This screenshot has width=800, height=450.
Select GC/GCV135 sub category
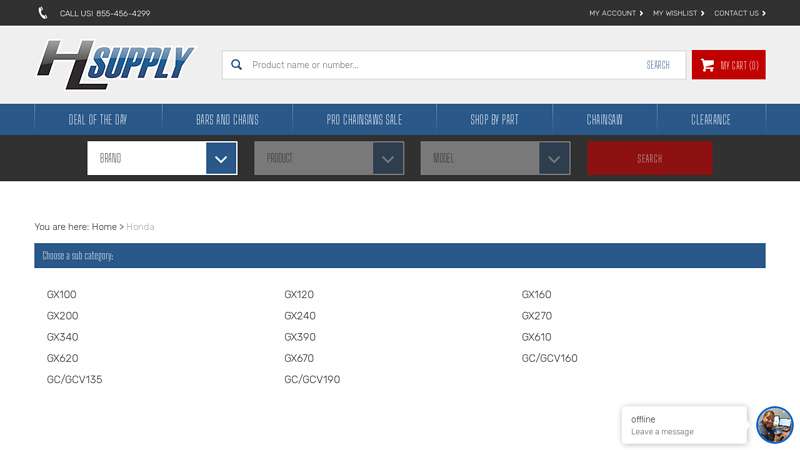pyautogui.click(x=74, y=380)
